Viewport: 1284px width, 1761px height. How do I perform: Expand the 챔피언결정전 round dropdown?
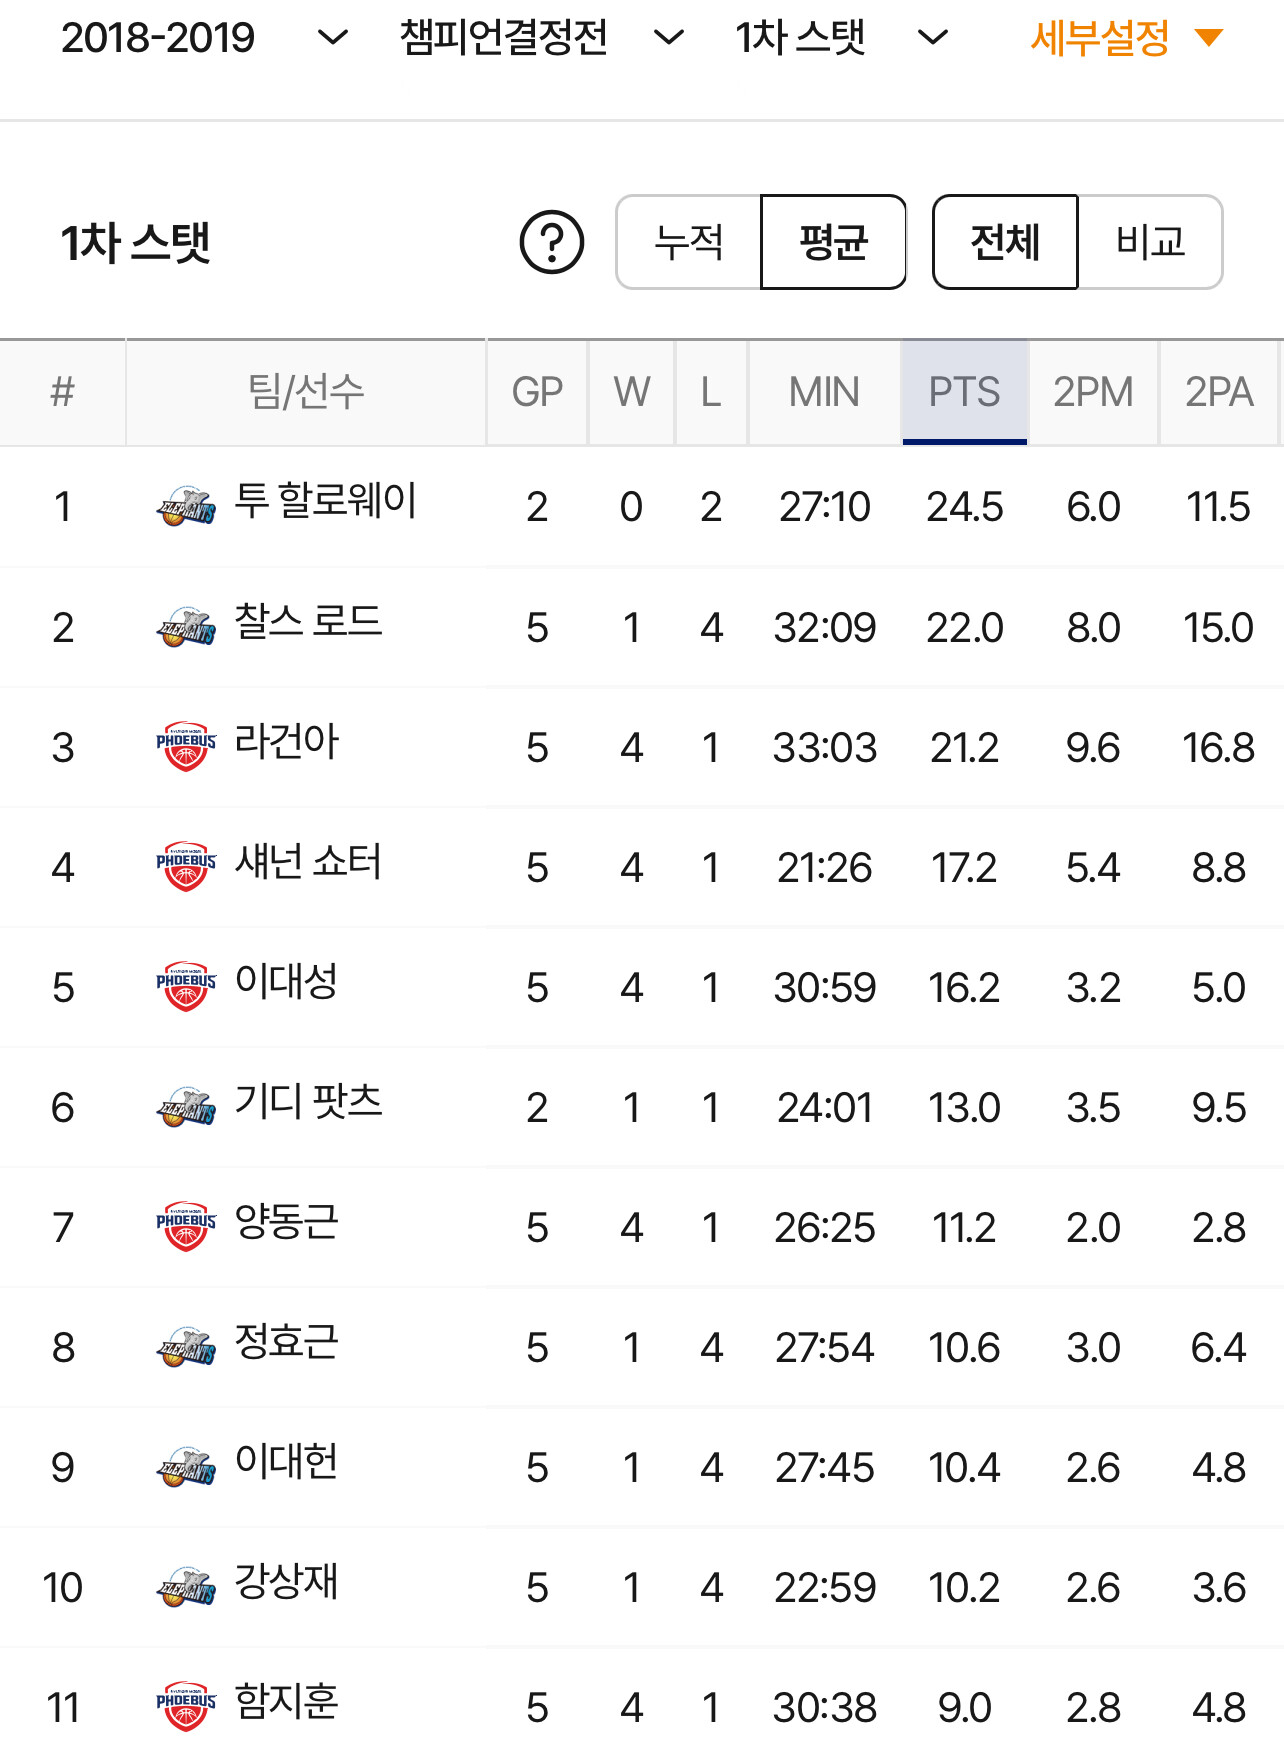click(541, 38)
